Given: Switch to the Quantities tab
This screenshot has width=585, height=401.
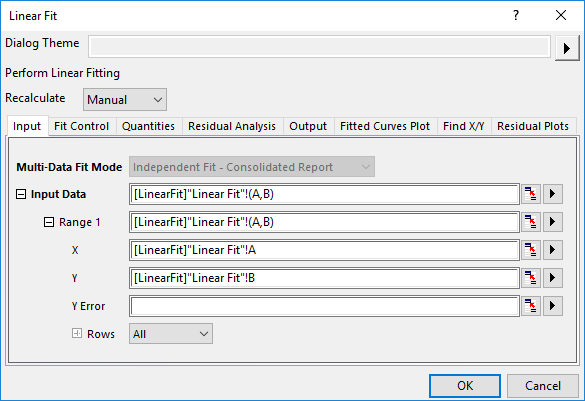Looking at the screenshot, I should 148,126.
